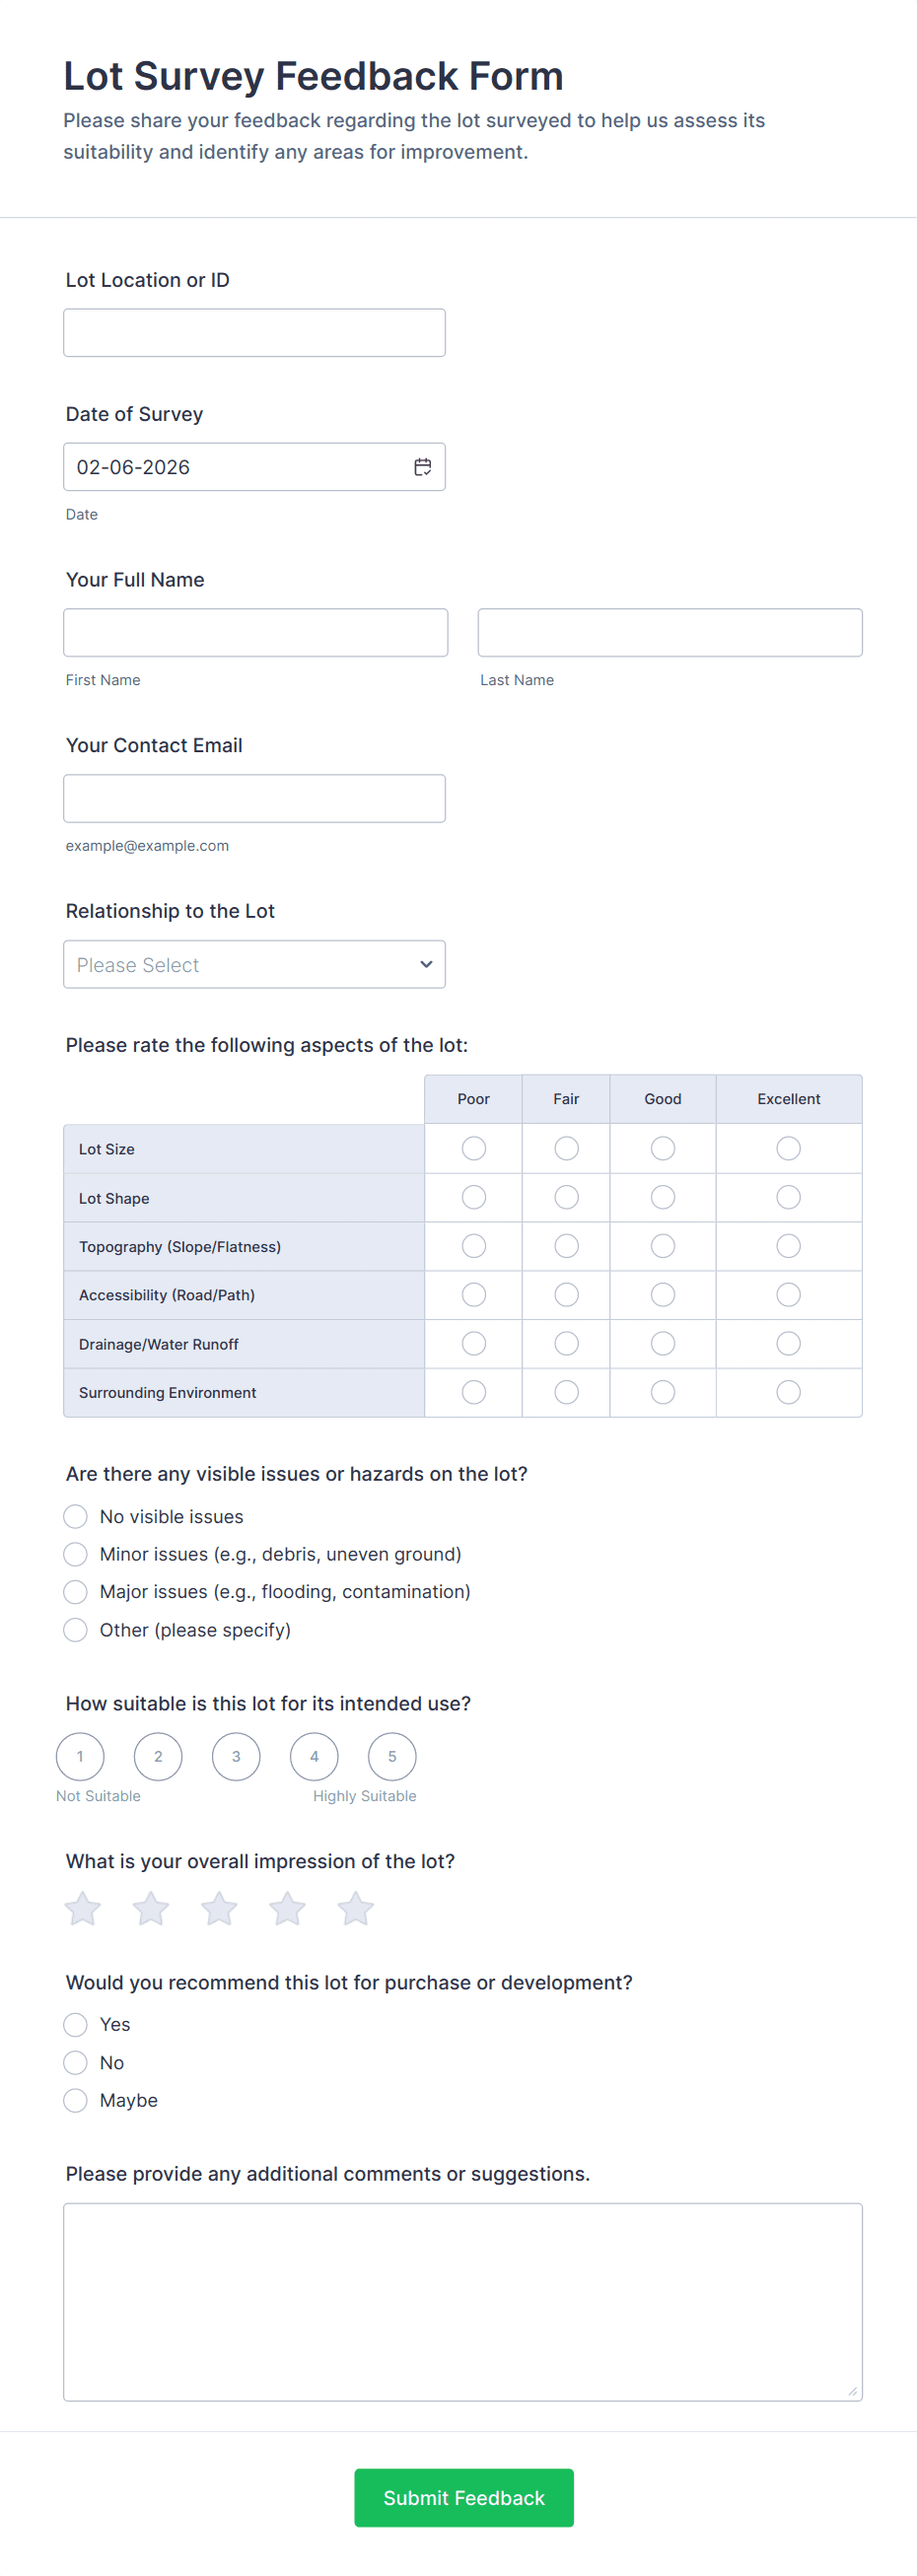
Task: Focus the Lot Location or ID field
Action: (x=254, y=333)
